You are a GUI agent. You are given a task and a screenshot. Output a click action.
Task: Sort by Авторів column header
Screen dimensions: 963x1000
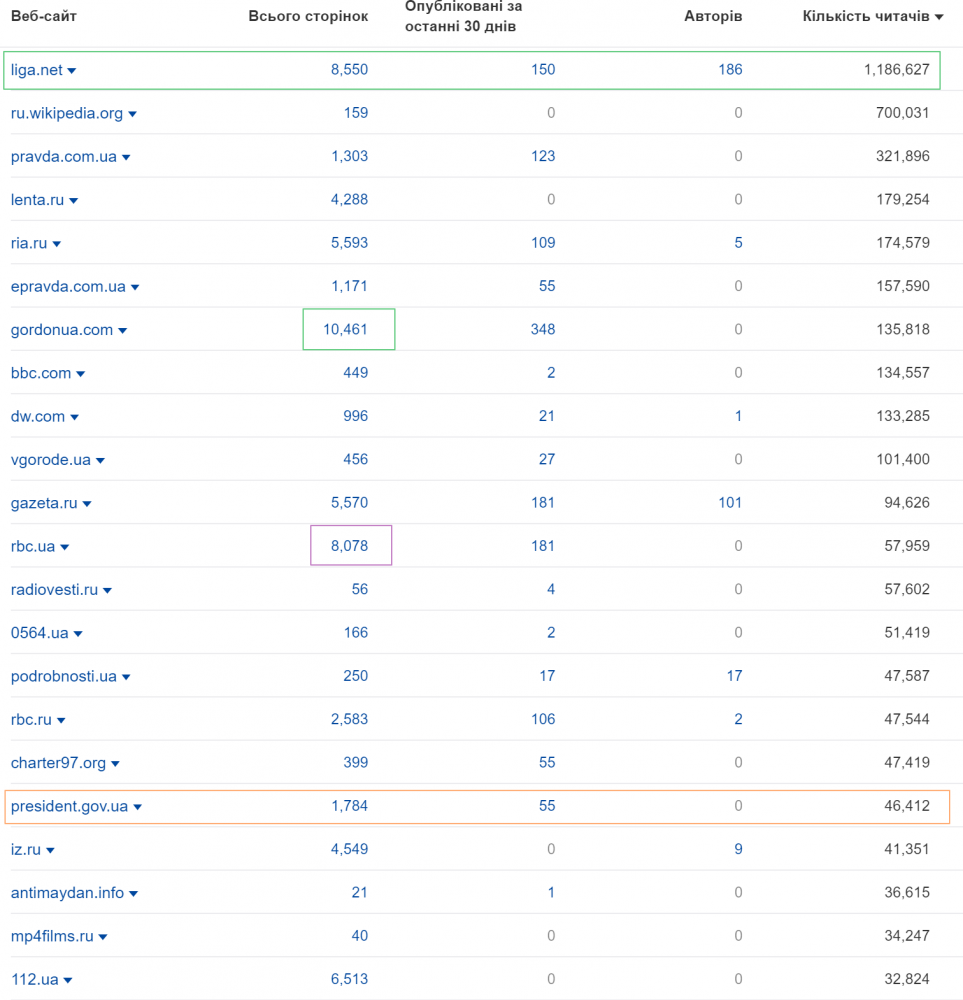[x=713, y=17]
